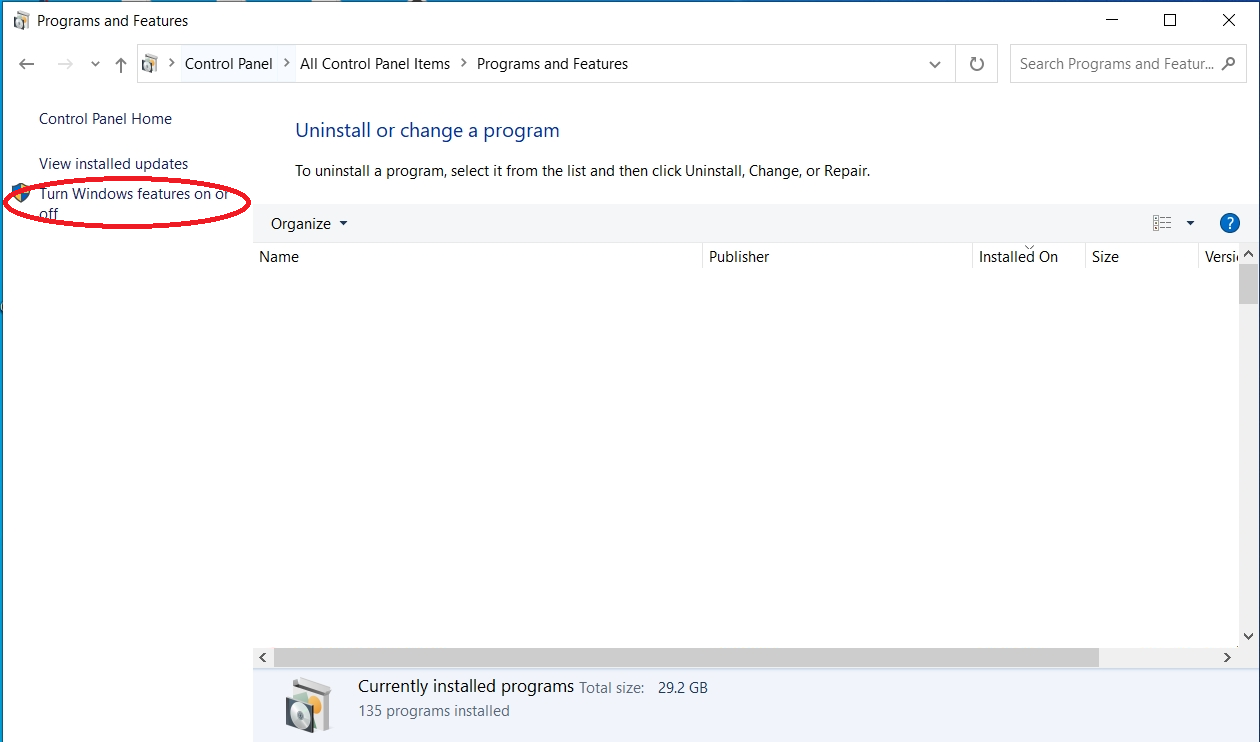Click the "135 programs installed" text
1260x742 pixels.
click(434, 711)
